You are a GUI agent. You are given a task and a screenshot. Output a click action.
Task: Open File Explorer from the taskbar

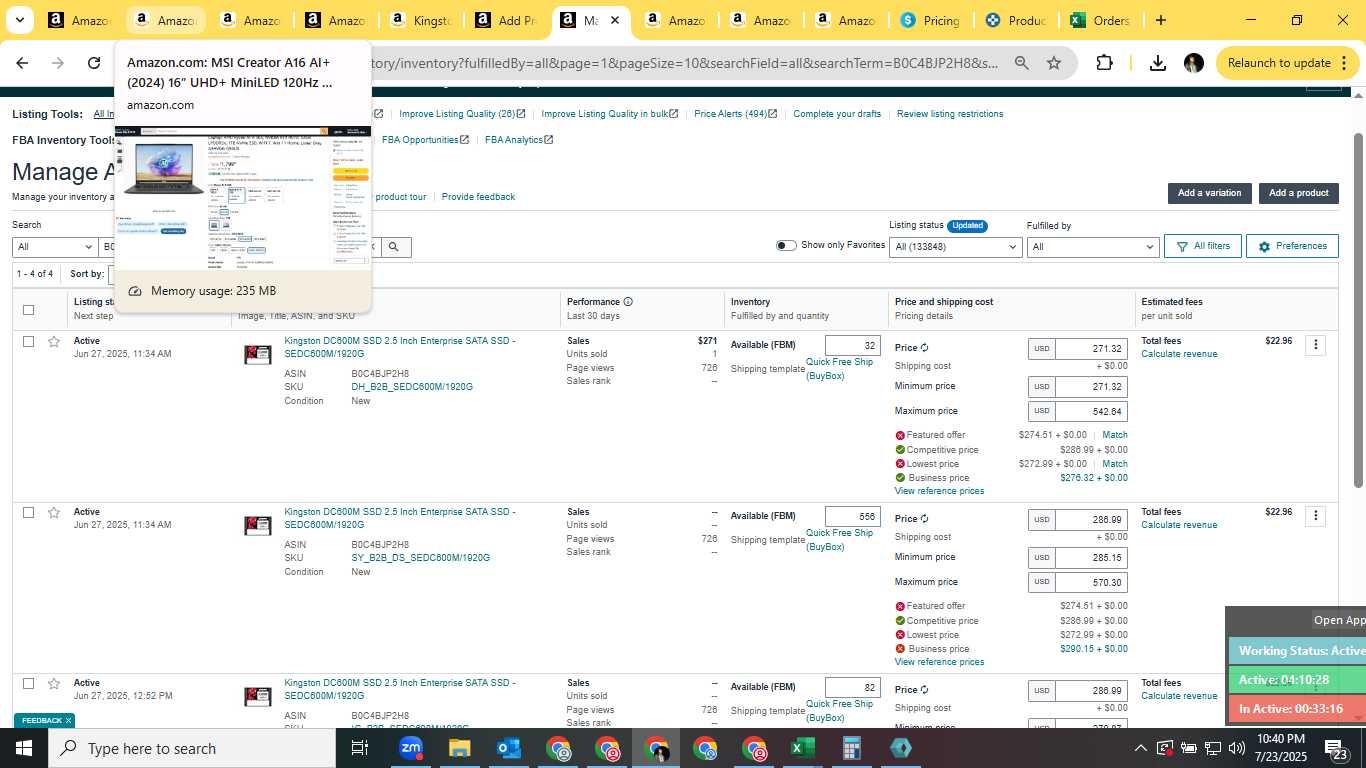pos(459,748)
